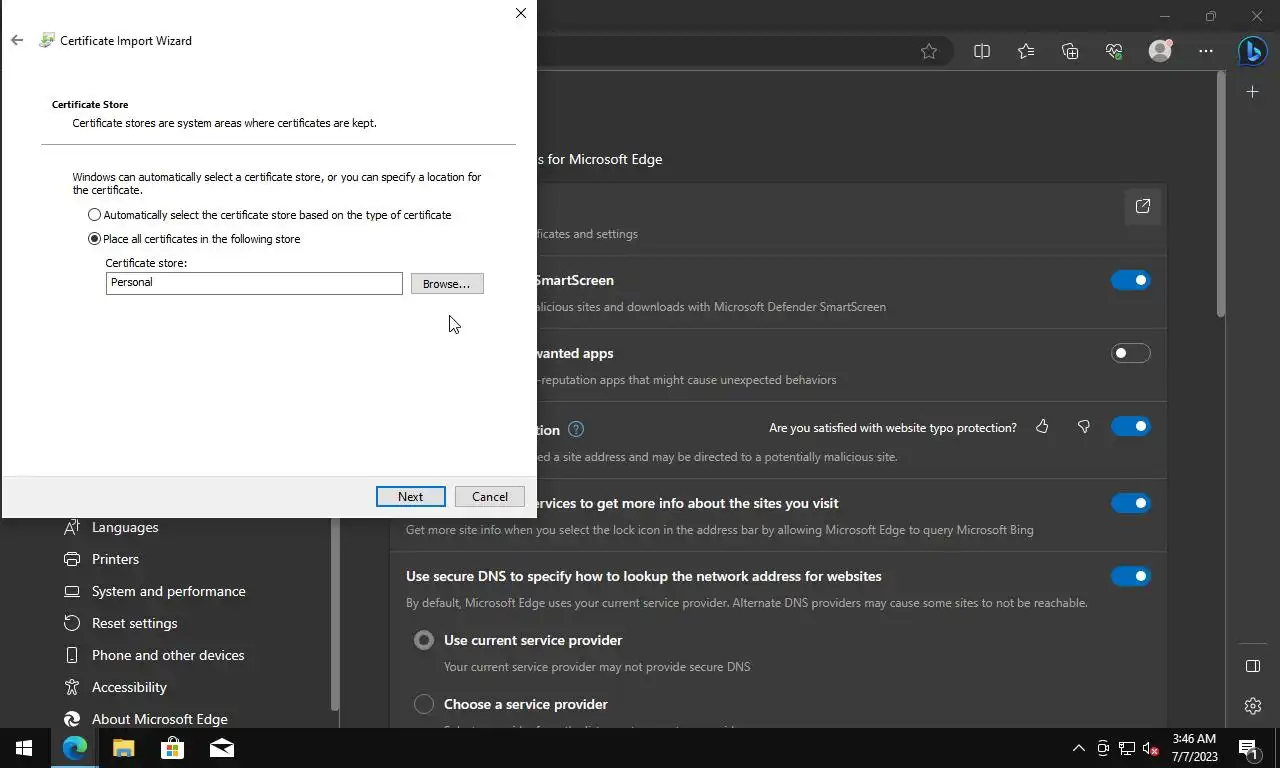Open Edge Favorites panel

[1026, 51]
